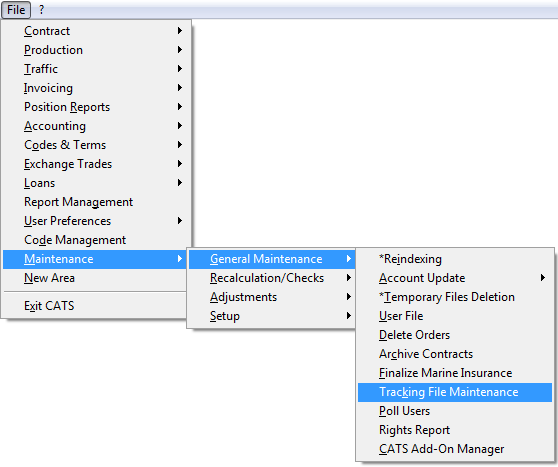Select Archive Contracts
The width and height of the screenshot is (558, 467).
tap(455, 354)
